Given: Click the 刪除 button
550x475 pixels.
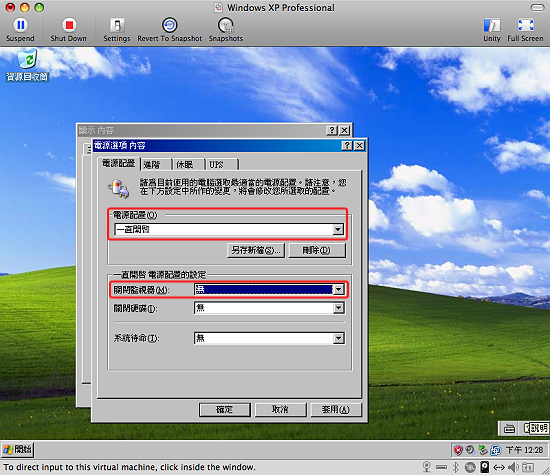Looking at the screenshot, I should tap(317, 250).
